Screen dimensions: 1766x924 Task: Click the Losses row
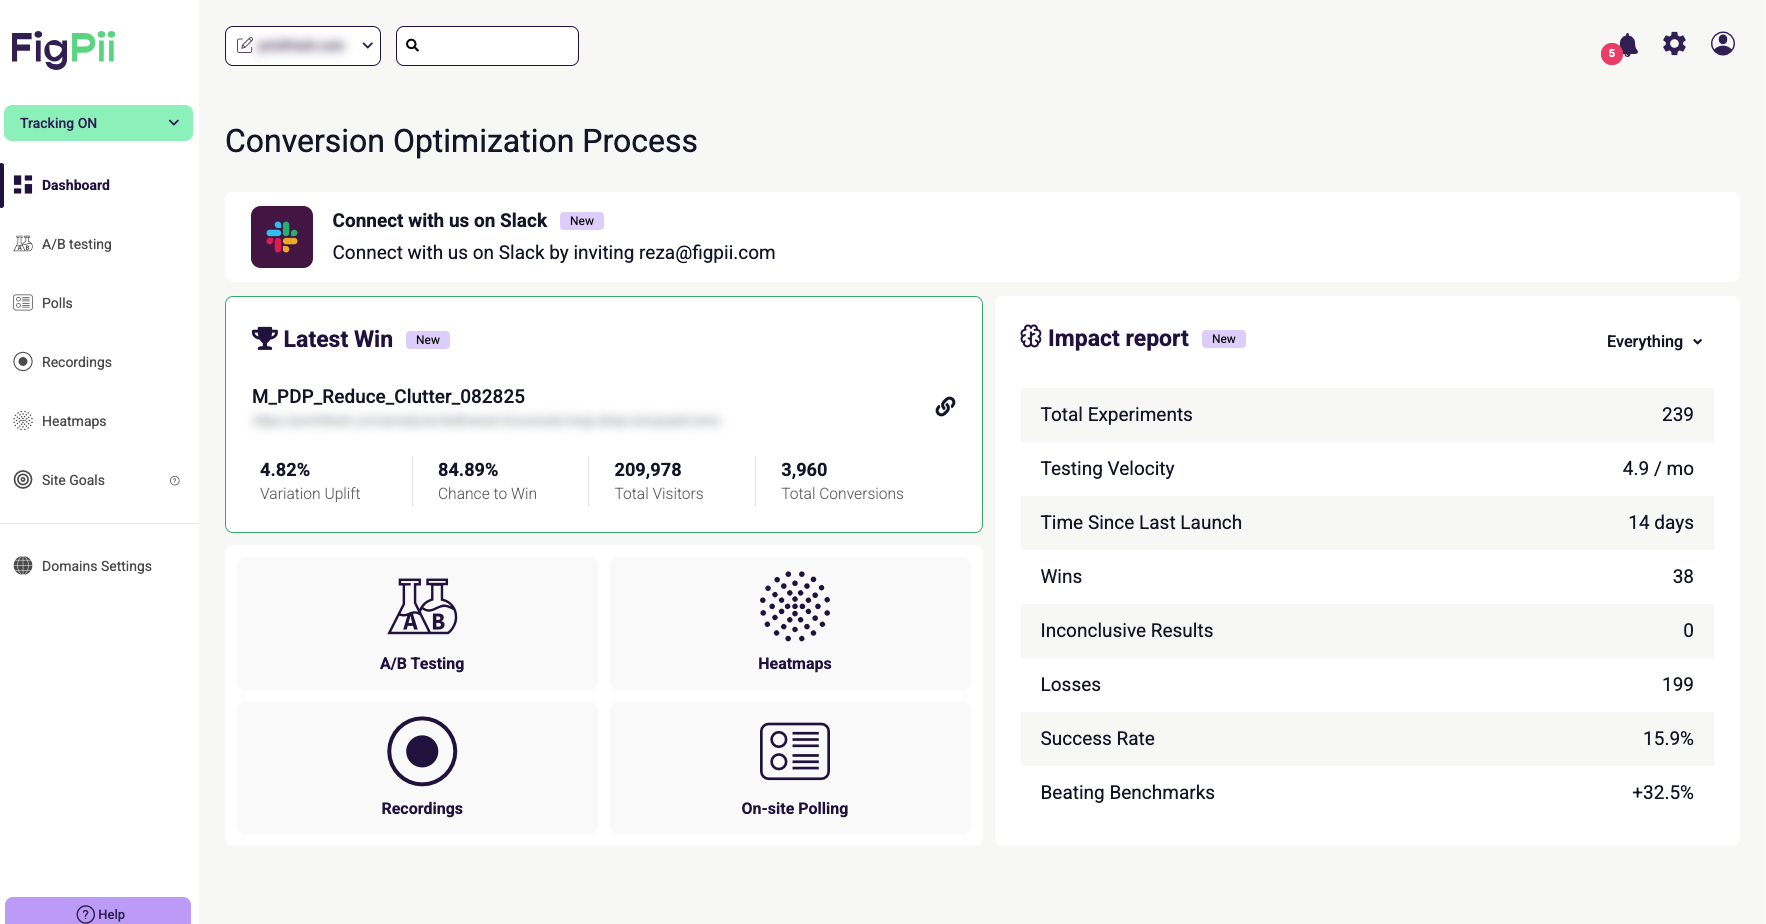pos(1367,685)
